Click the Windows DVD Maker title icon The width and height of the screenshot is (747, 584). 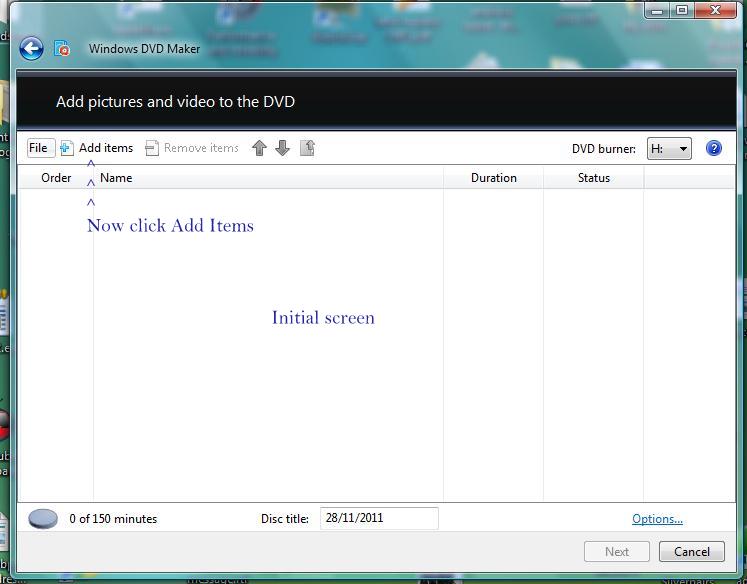tap(62, 49)
